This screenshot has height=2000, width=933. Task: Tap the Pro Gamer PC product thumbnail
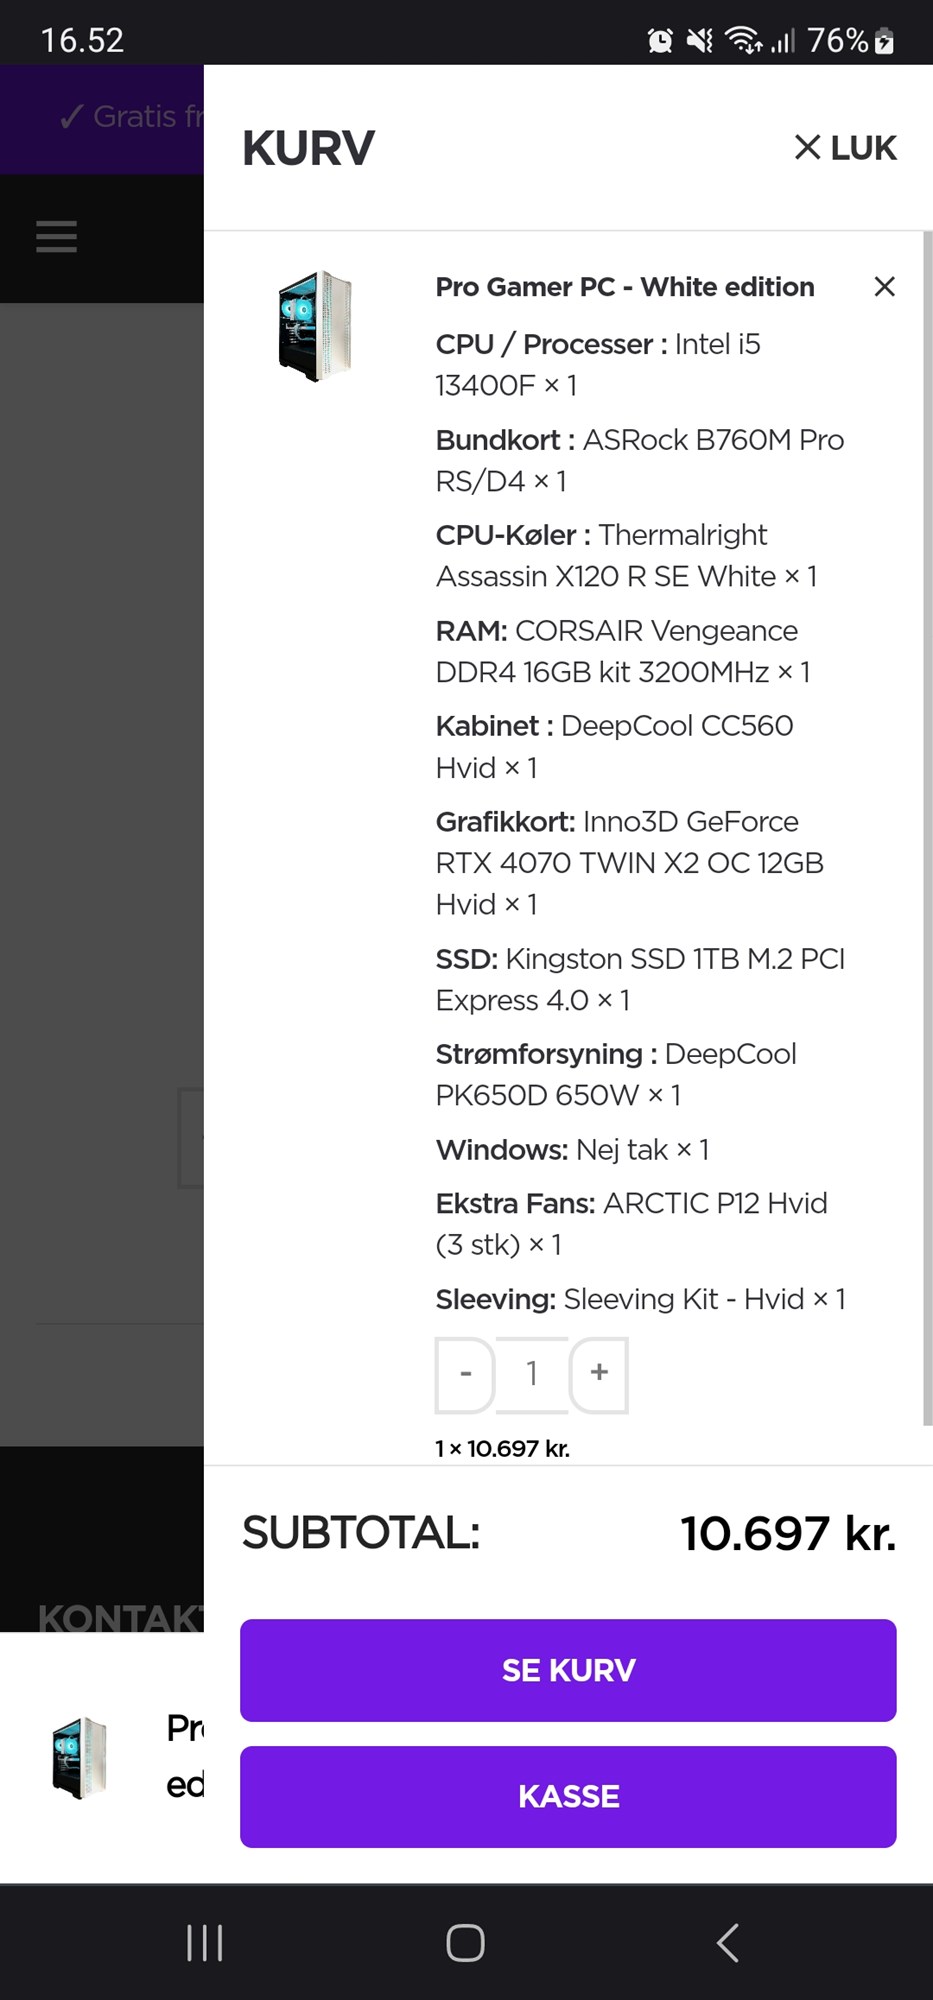click(x=315, y=326)
